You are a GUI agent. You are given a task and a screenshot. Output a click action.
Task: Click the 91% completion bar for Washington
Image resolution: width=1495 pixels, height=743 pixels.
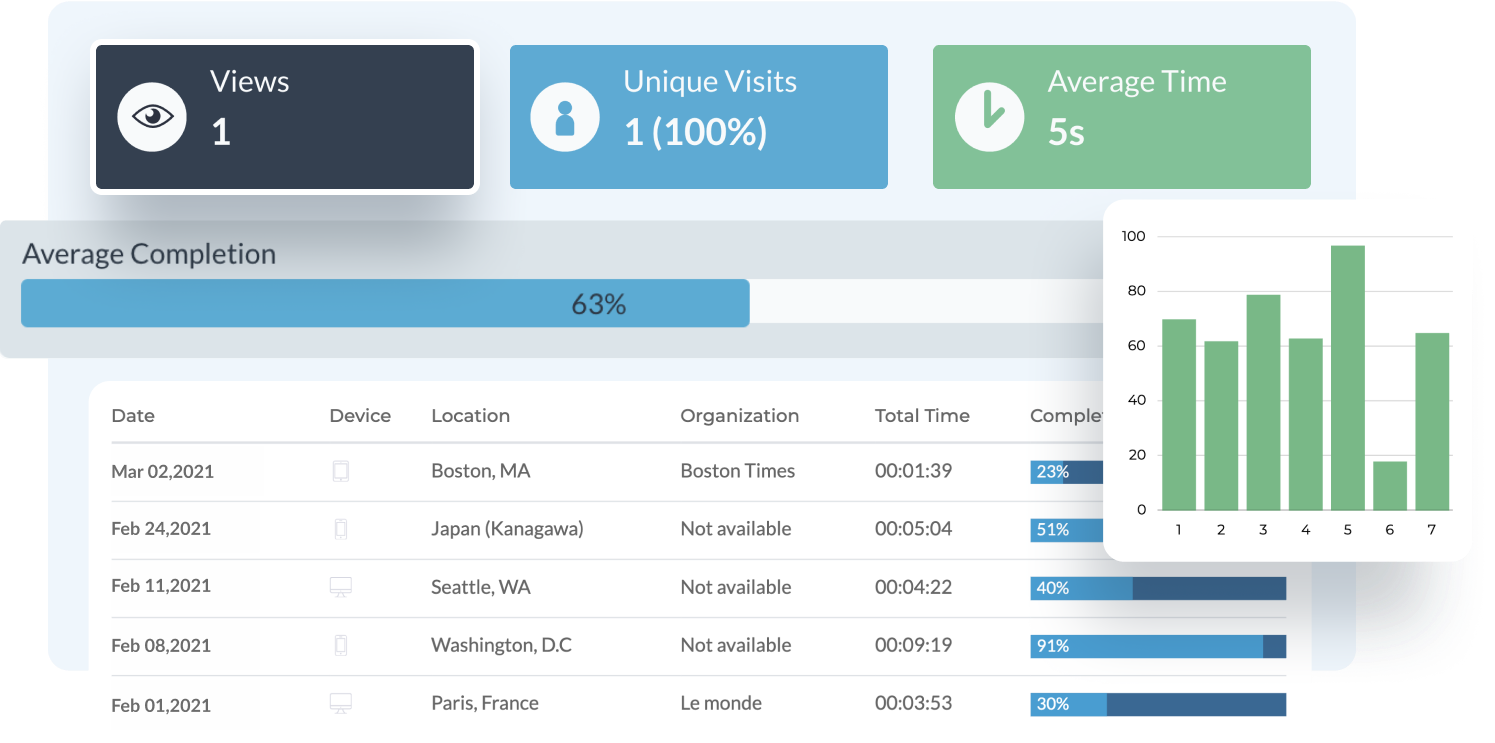[x=1158, y=646]
